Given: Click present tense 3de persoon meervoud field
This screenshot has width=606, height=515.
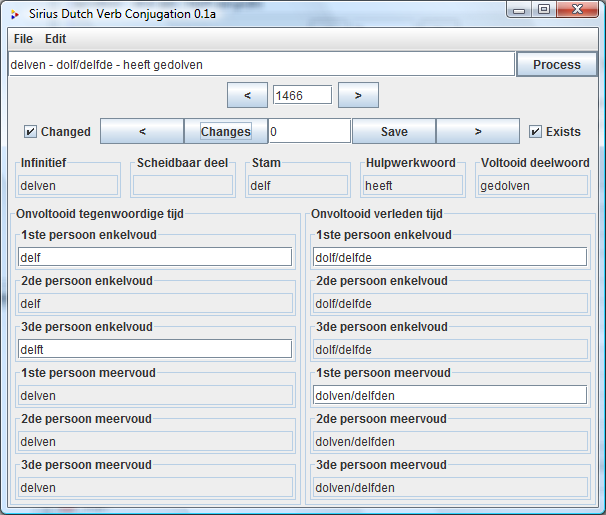Looking at the screenshot, I should pos(155,487).
